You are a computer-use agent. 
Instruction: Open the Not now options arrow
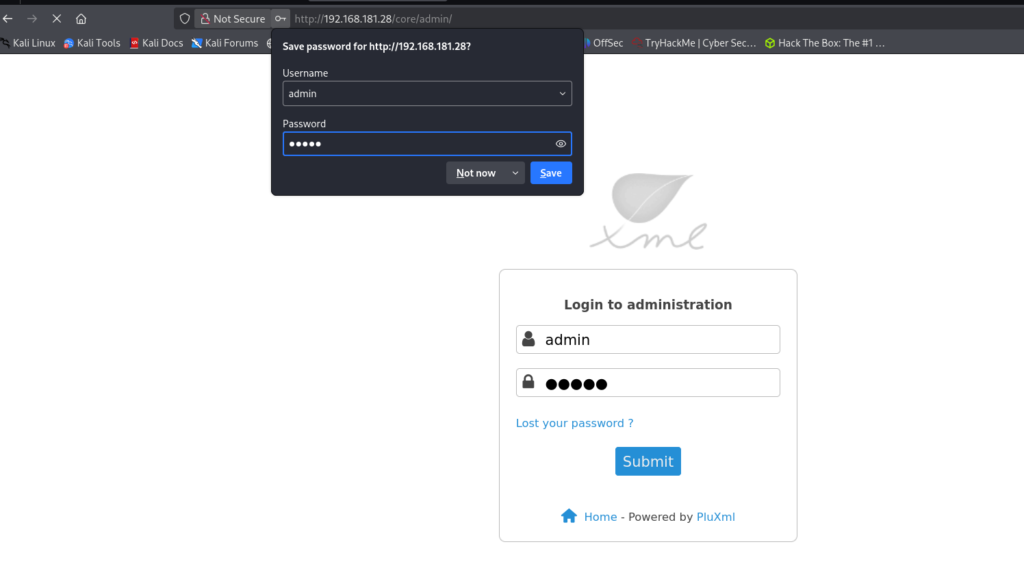click(x=515, y=173)
